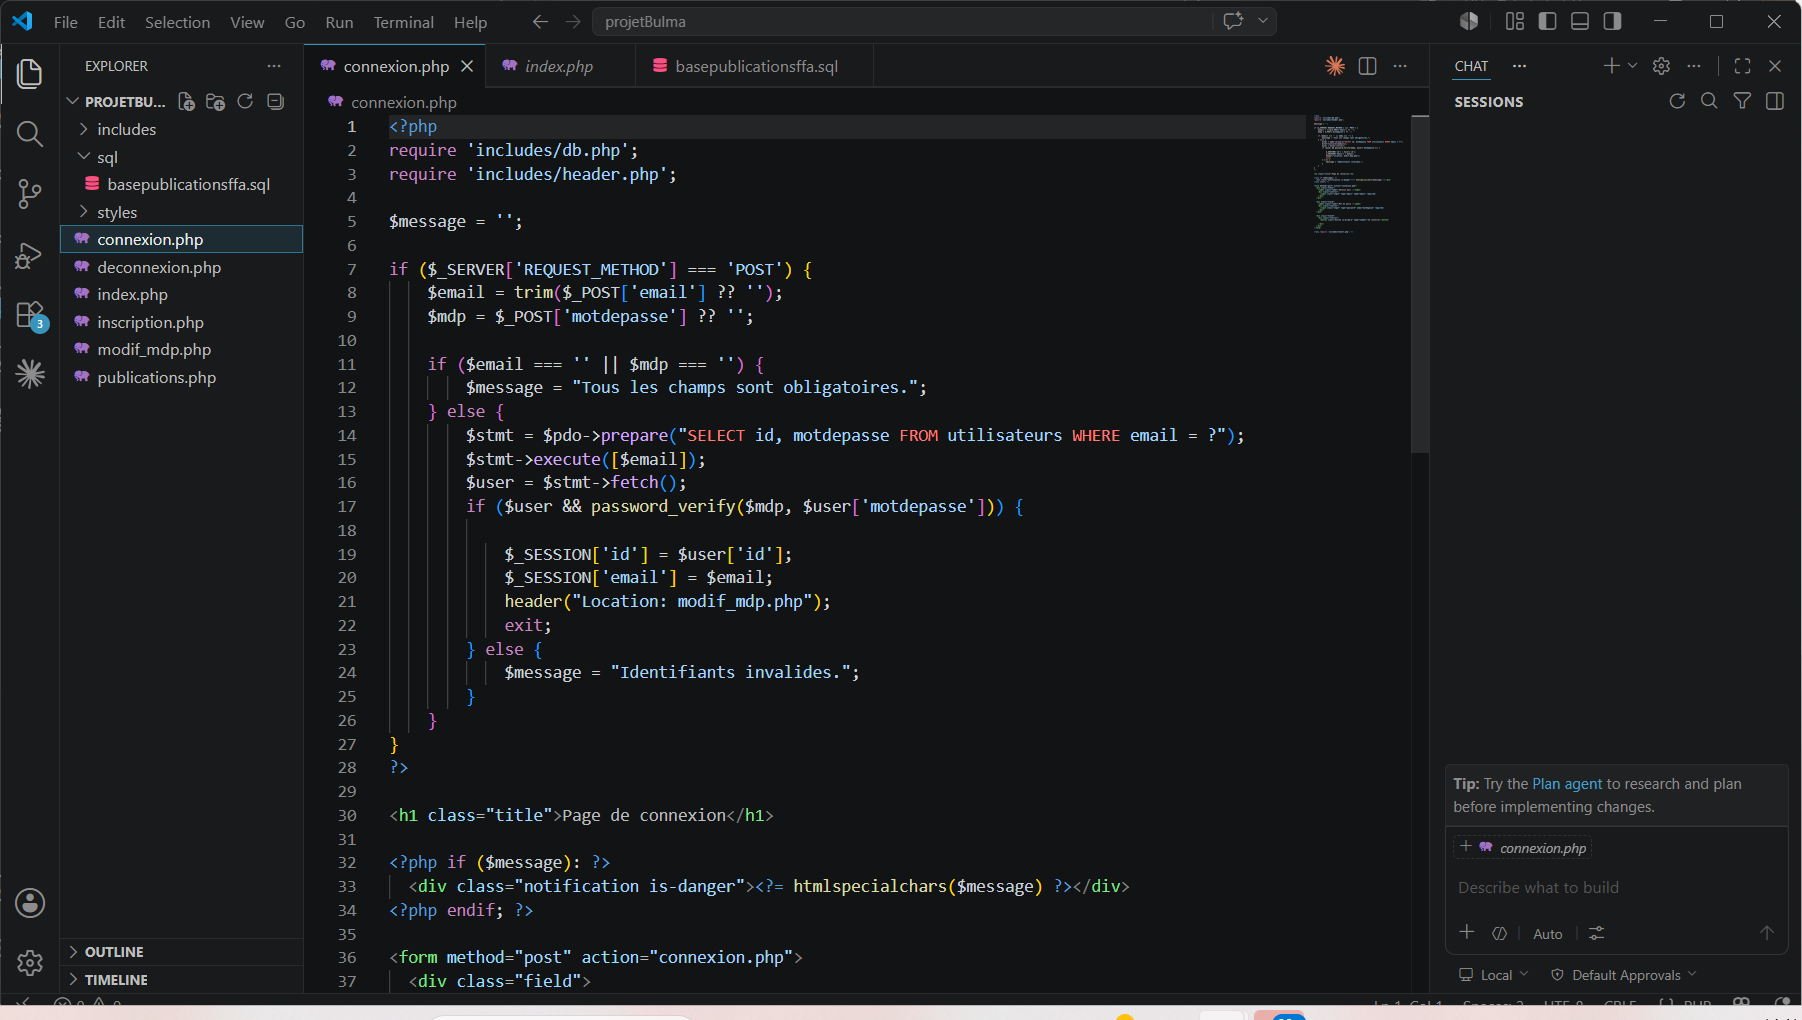Open the Explorer view in activity bar

pos(30,73)
